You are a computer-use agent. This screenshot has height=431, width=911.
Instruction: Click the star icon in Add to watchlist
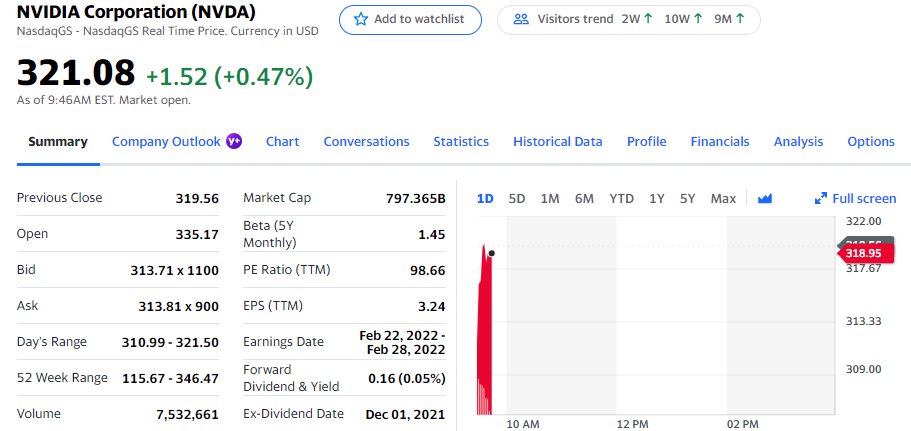tap(361, 19)
